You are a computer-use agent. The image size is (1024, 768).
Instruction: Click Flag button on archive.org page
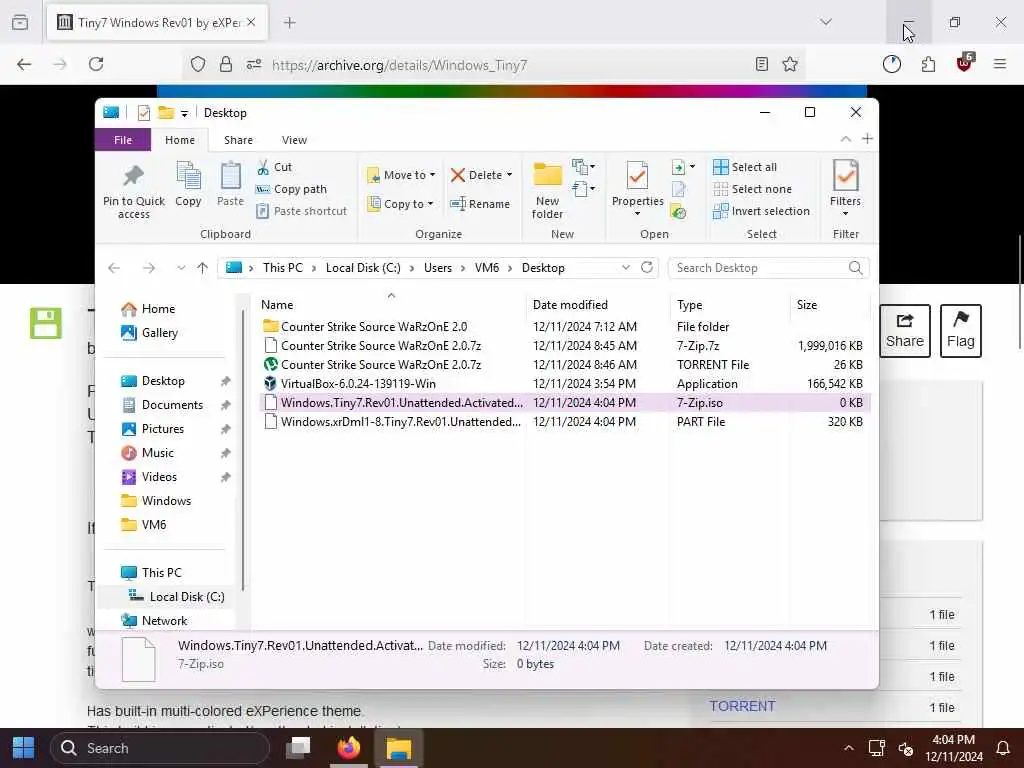click(961, 330)
